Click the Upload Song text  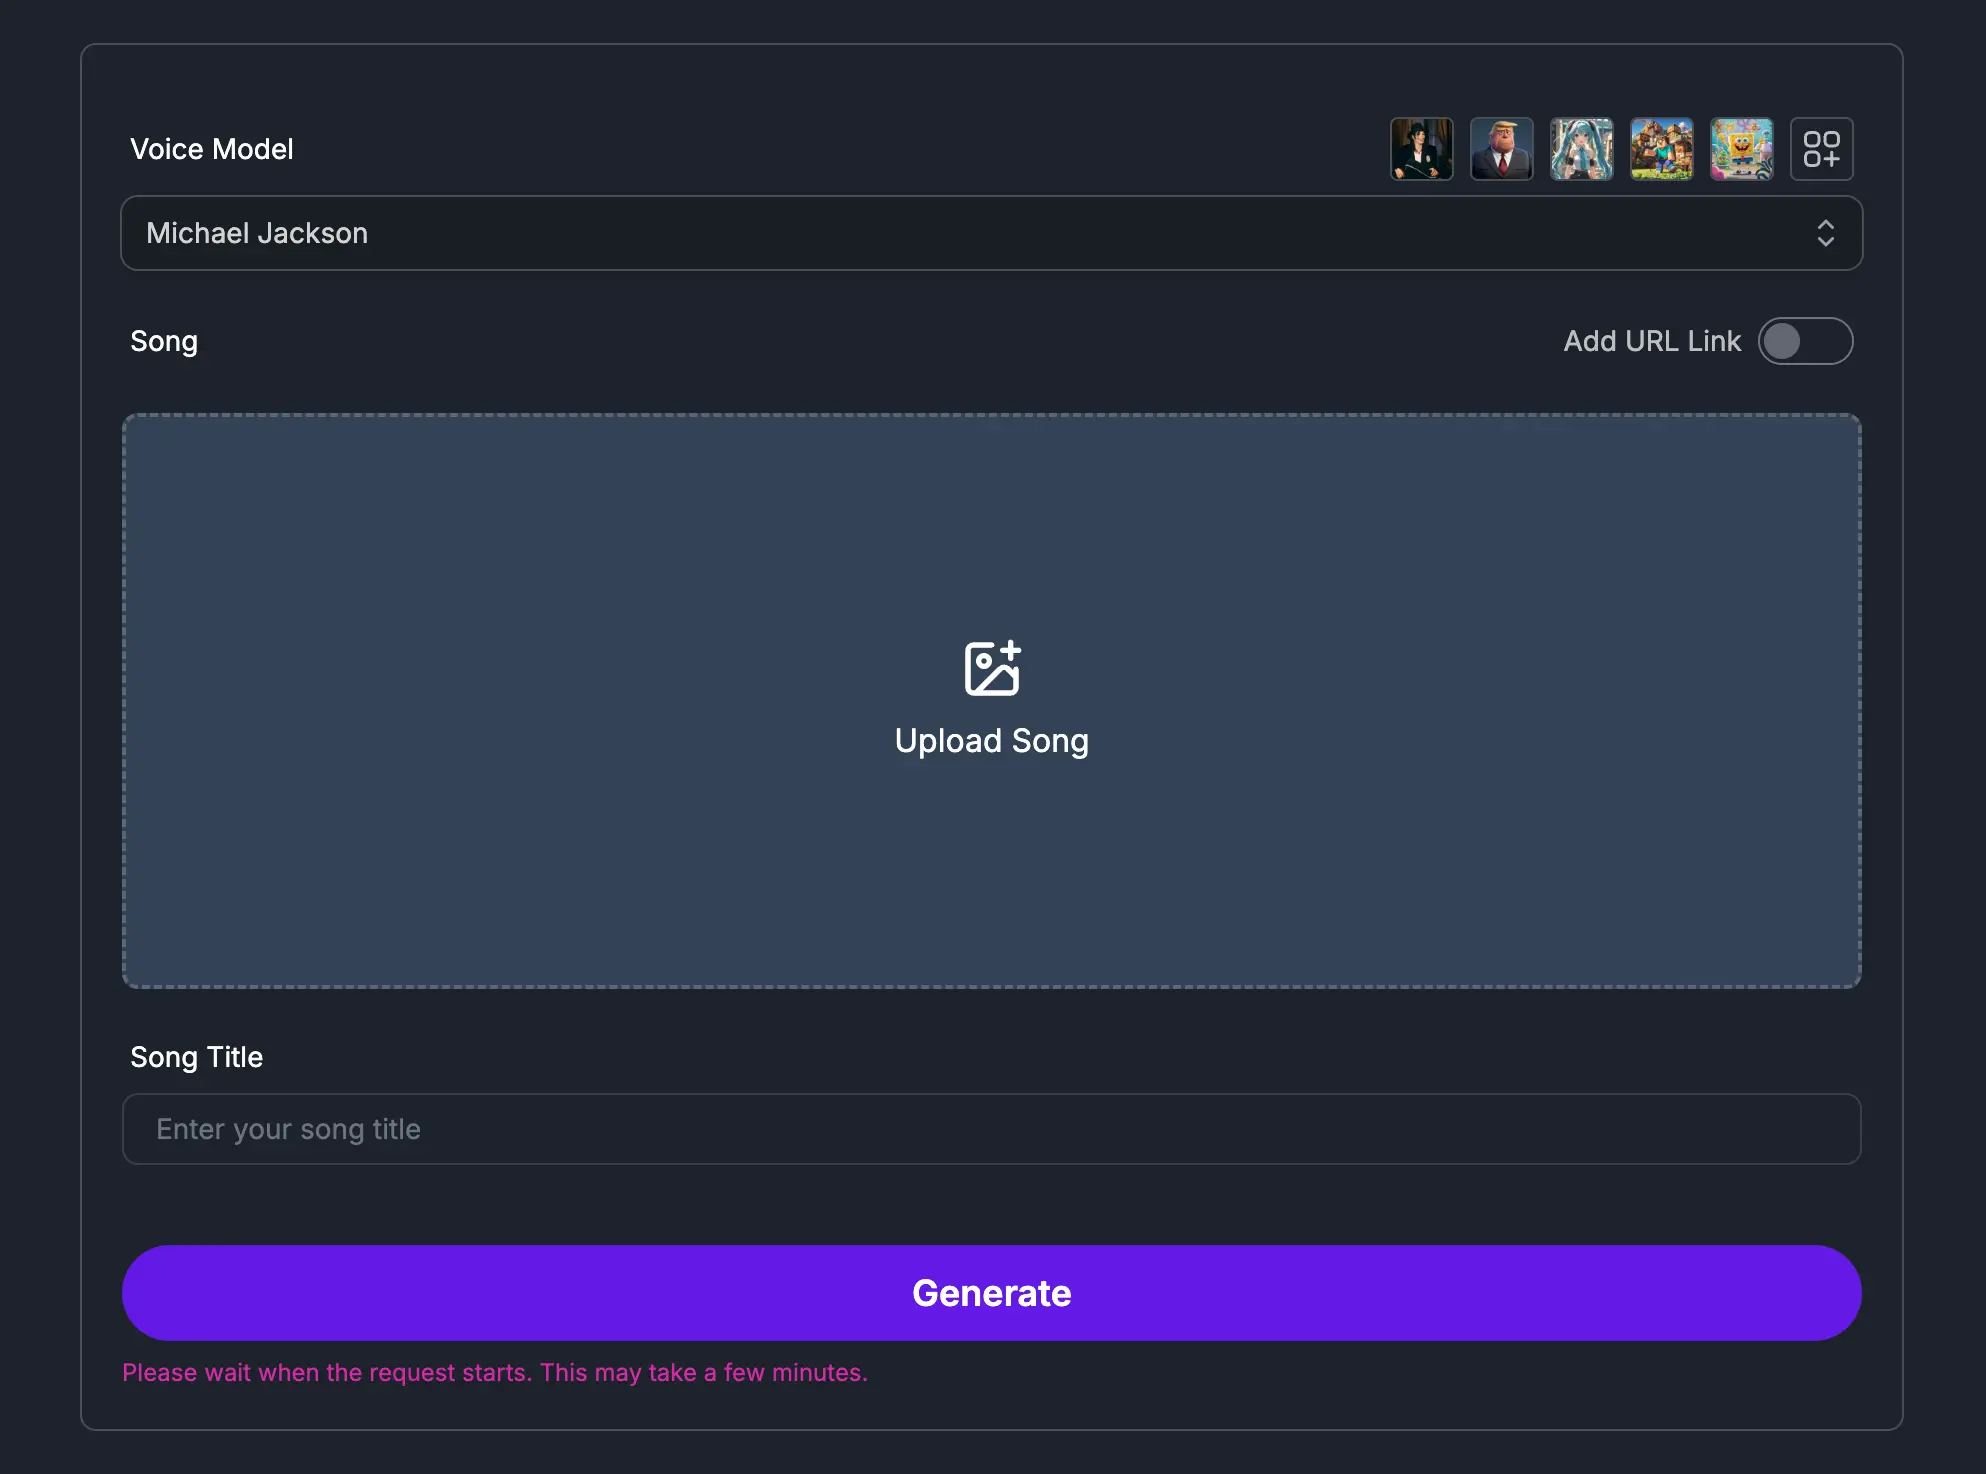click(x=991, y=741)
